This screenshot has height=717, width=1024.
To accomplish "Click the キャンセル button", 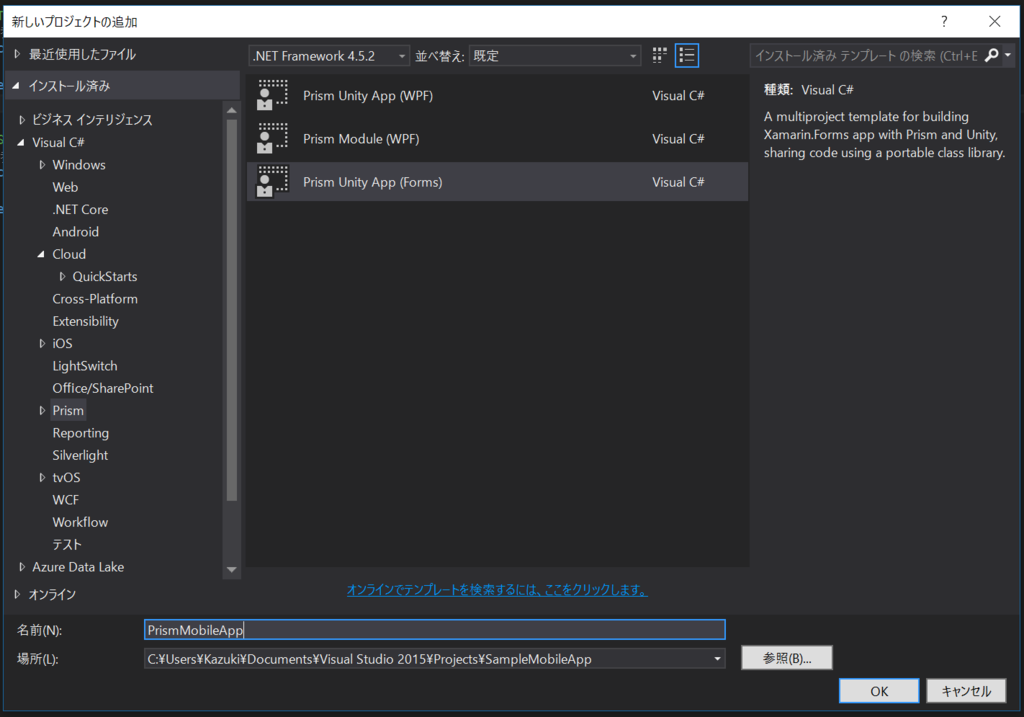I will 966,691.
